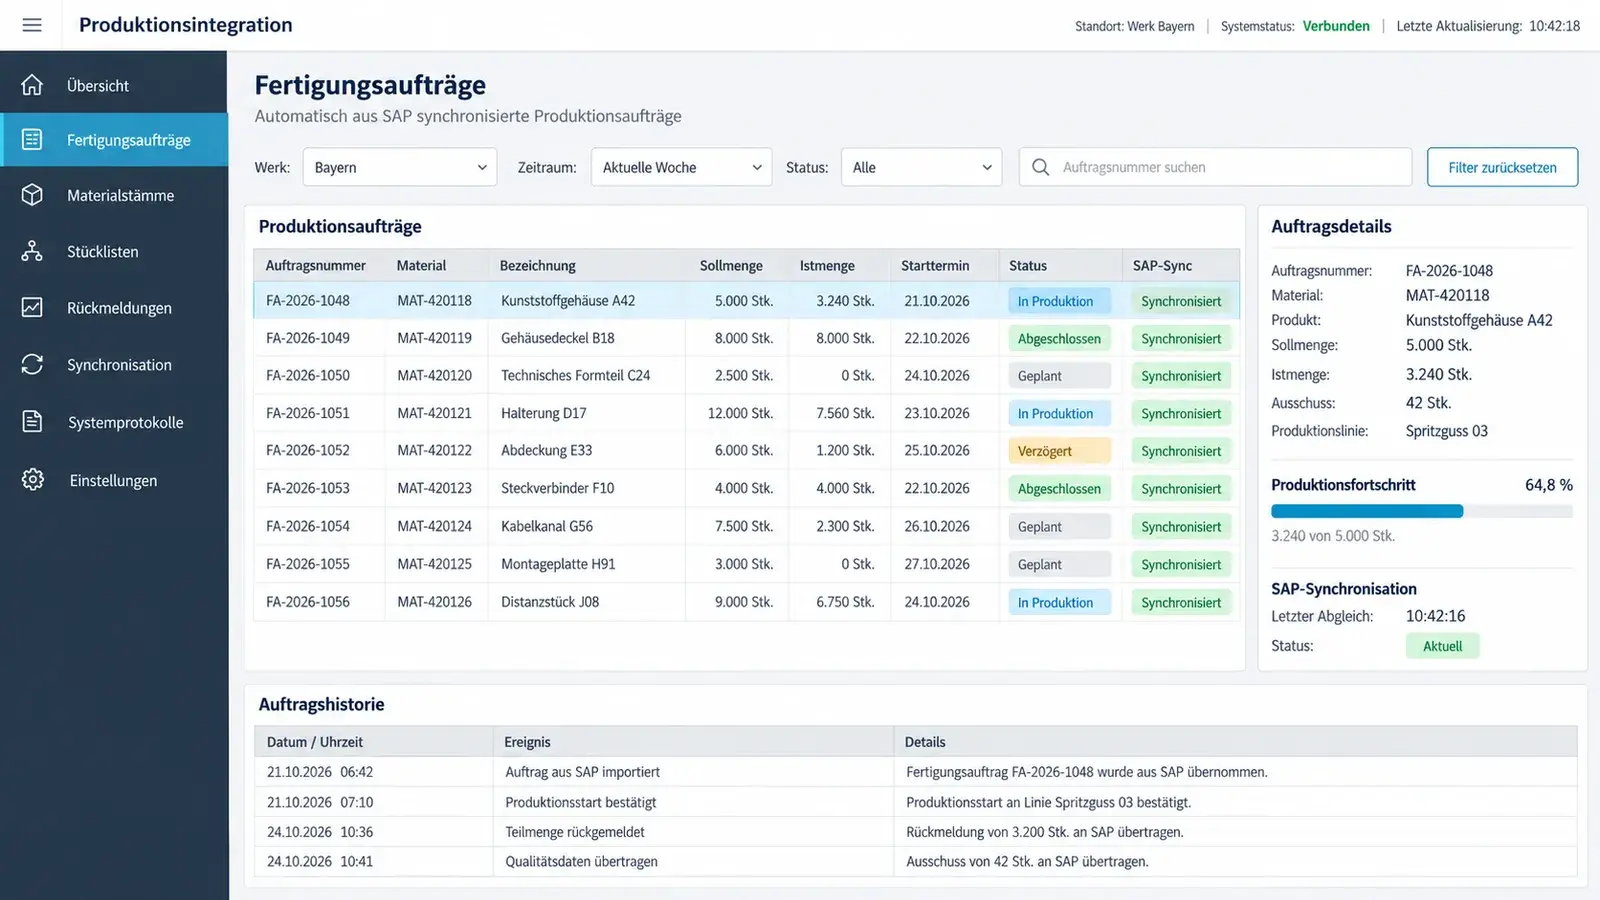
Task: Sort by Auftragsnummer column header
Action: click(316, 265)
